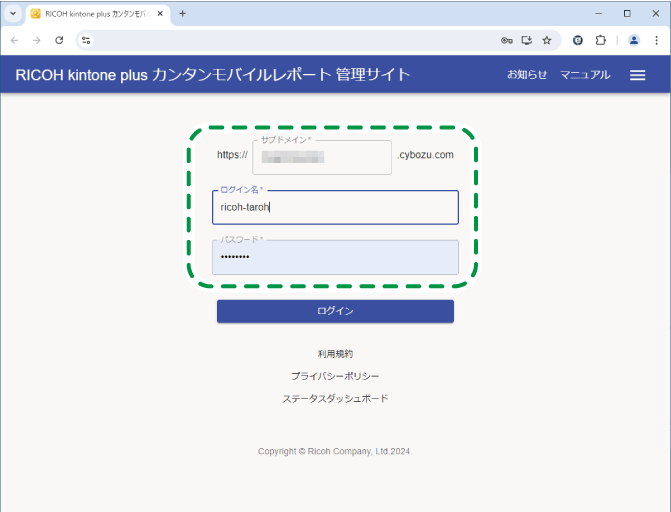Click the browser forward arrow
Image resolution: width=671 pixels, height=512 pixels.
[37, 40]
